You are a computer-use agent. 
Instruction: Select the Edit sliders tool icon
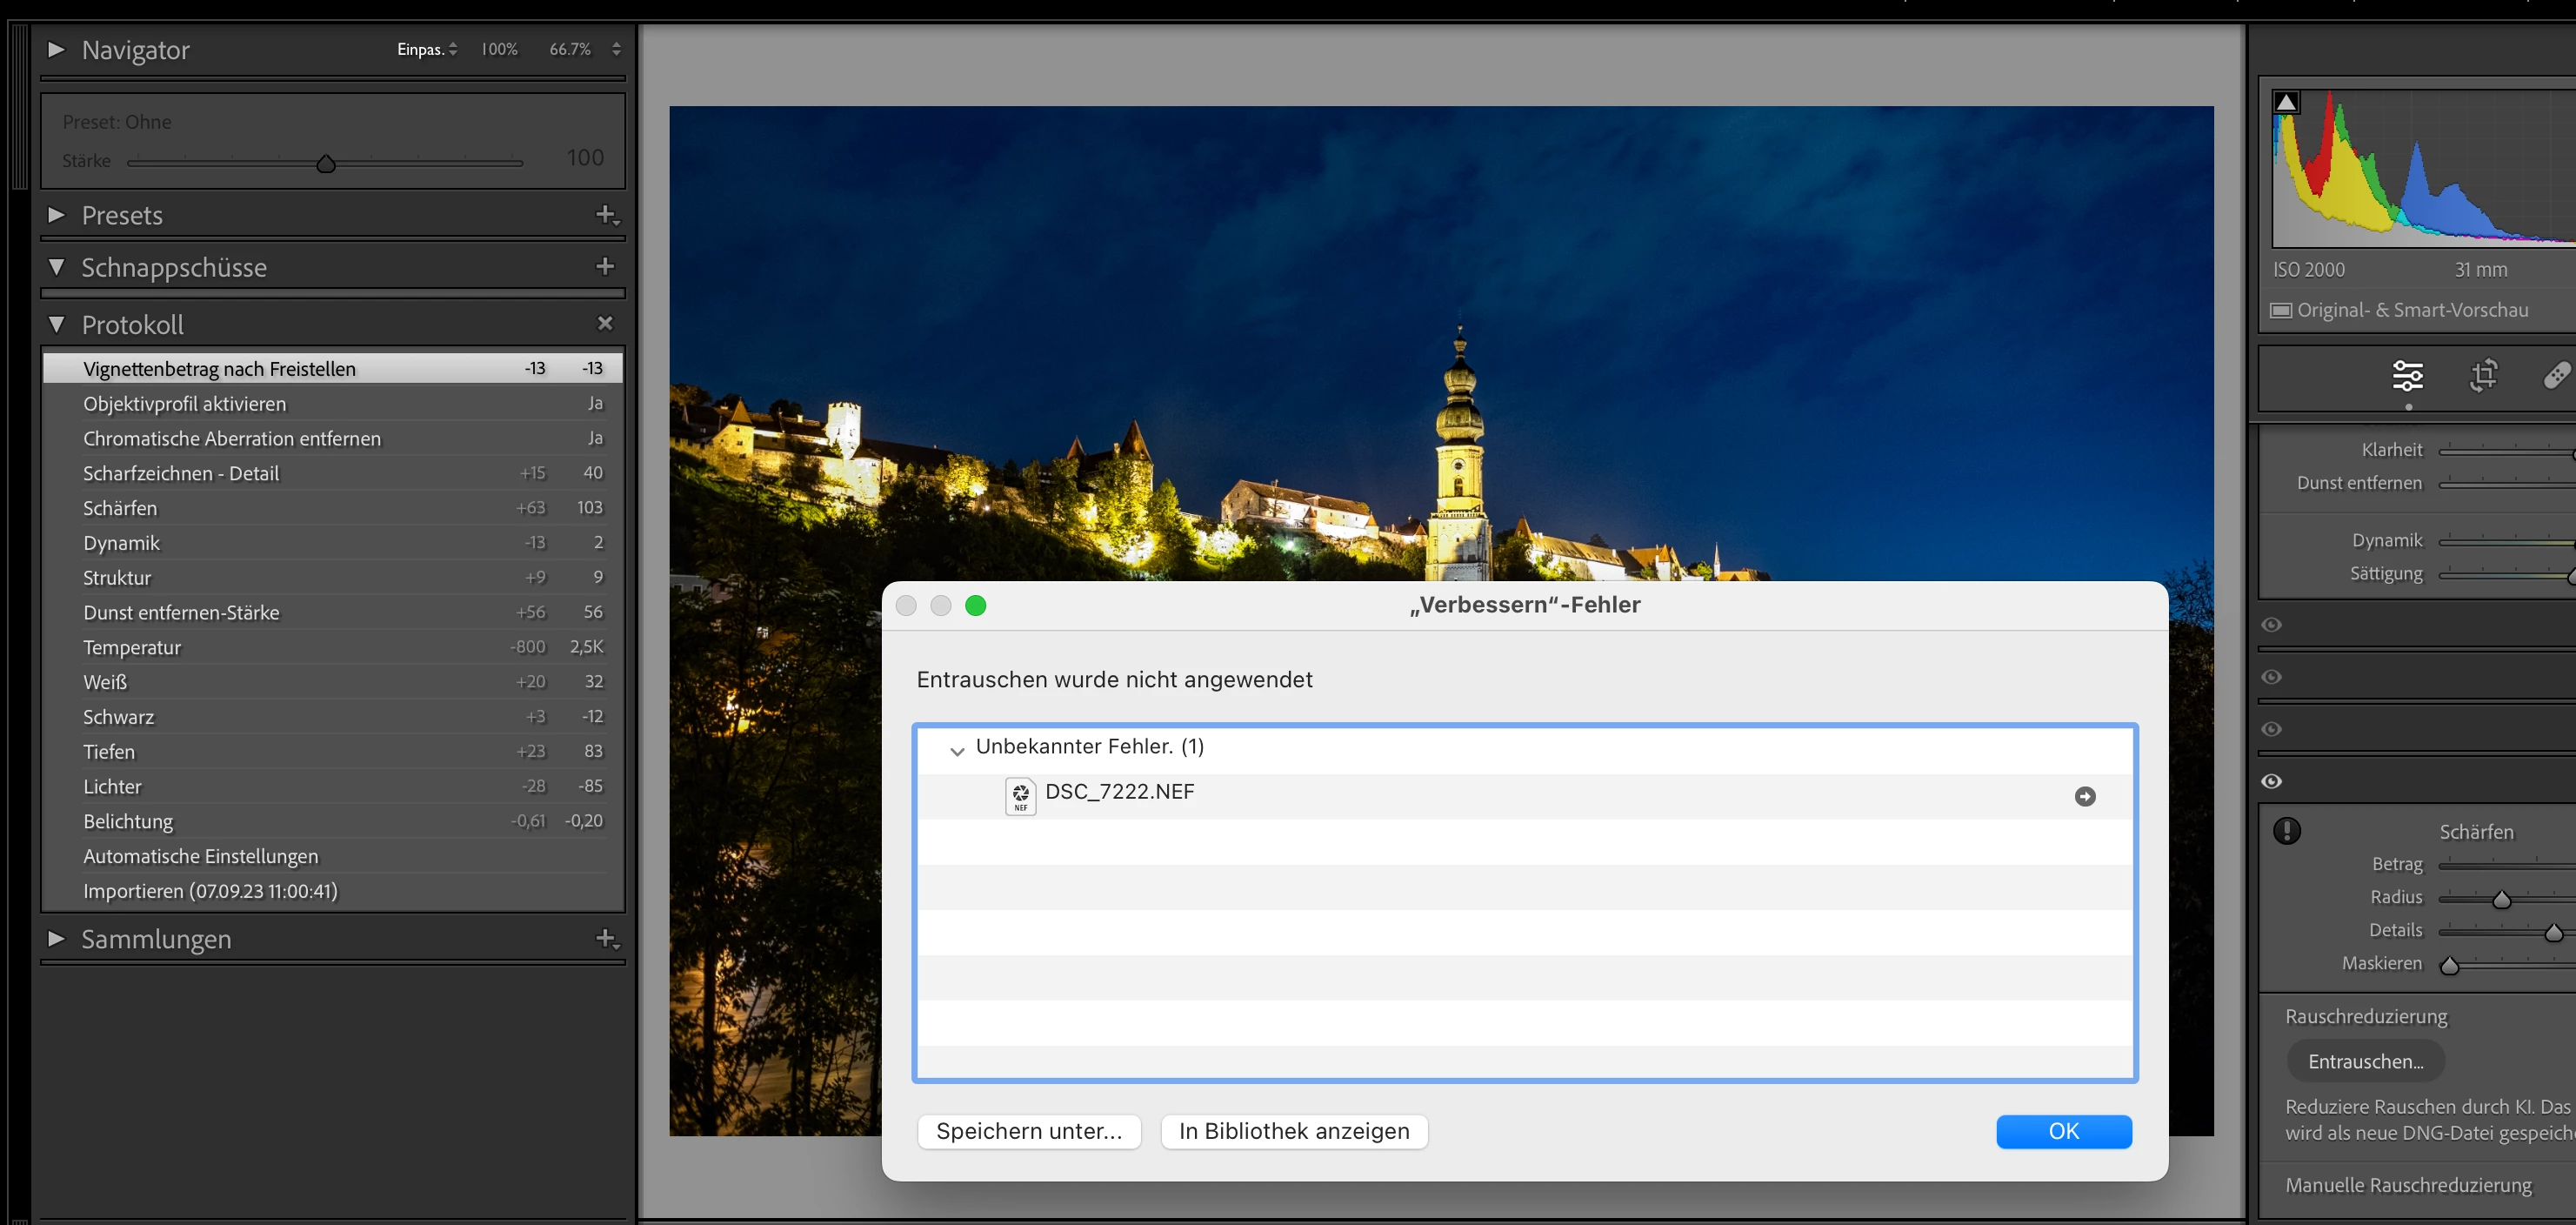(2407, 376)
